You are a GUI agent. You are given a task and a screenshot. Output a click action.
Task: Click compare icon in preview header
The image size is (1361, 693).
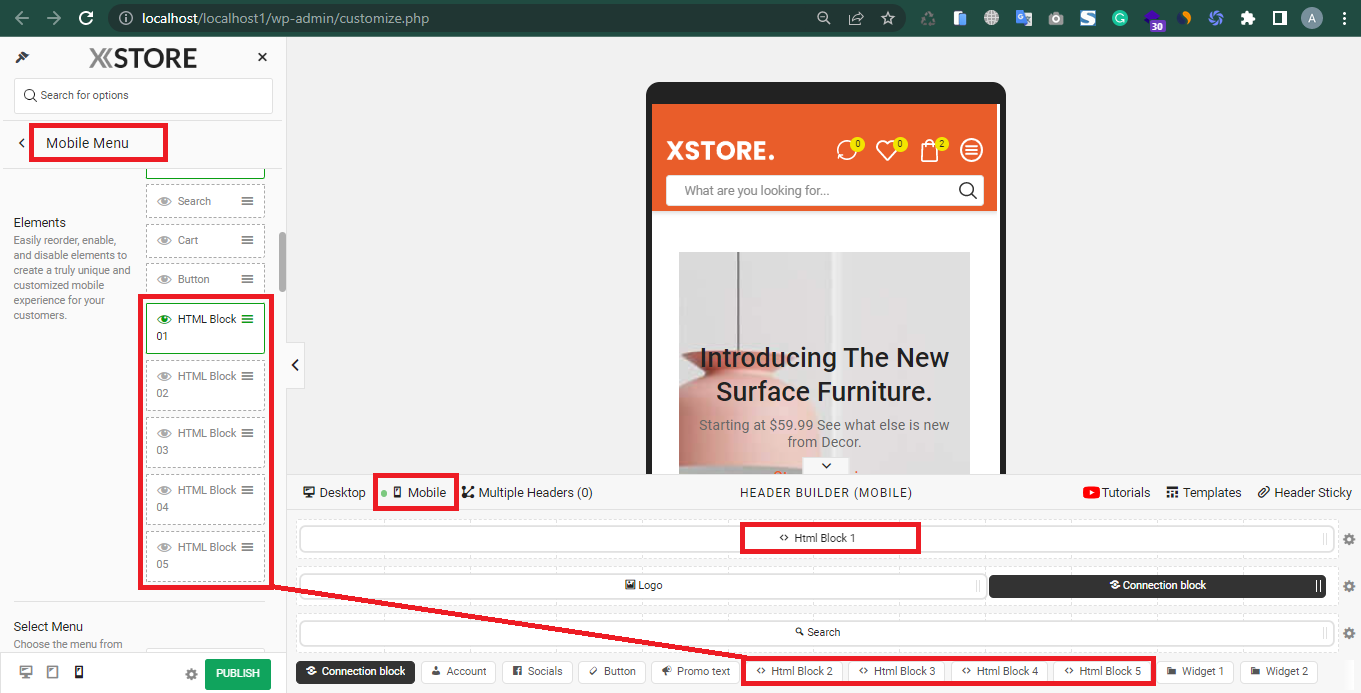[x=848, y=150]
